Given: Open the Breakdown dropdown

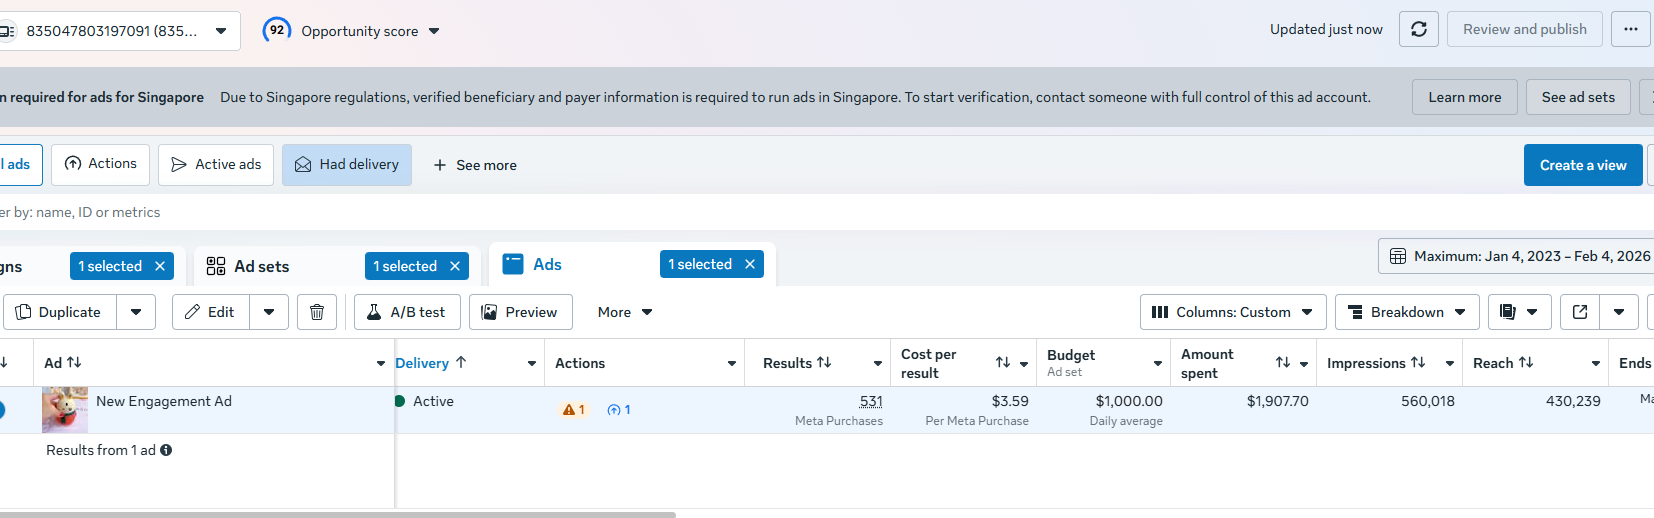Looking at the screenshot, I should [x=1407, y=312].
